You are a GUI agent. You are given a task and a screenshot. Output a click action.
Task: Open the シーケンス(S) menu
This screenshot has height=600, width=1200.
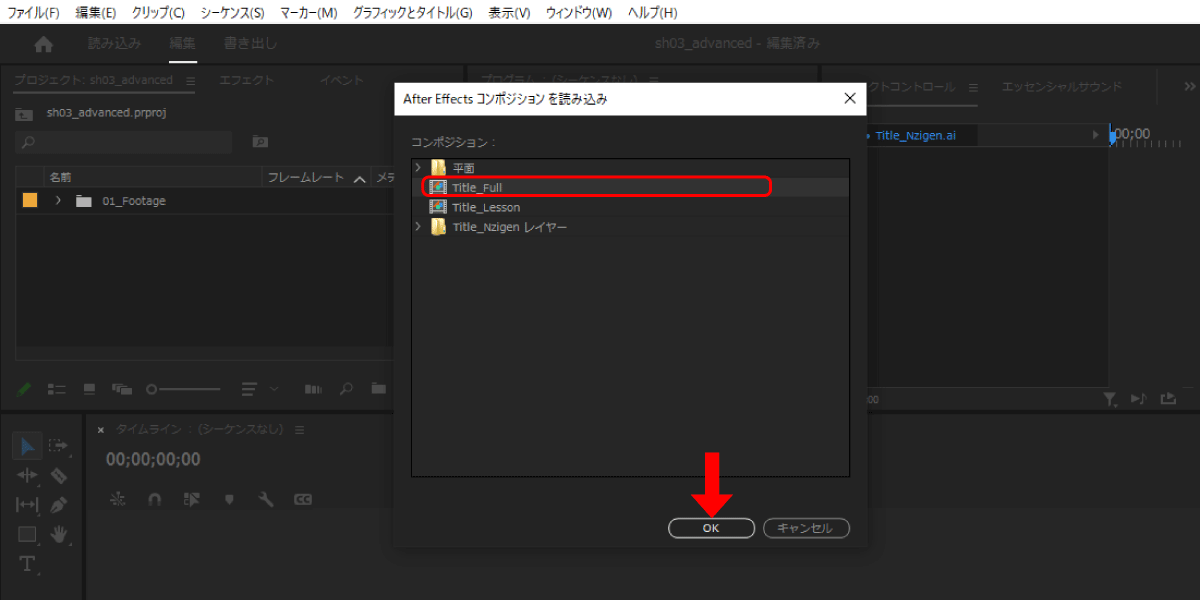click(x=232, y=13)
